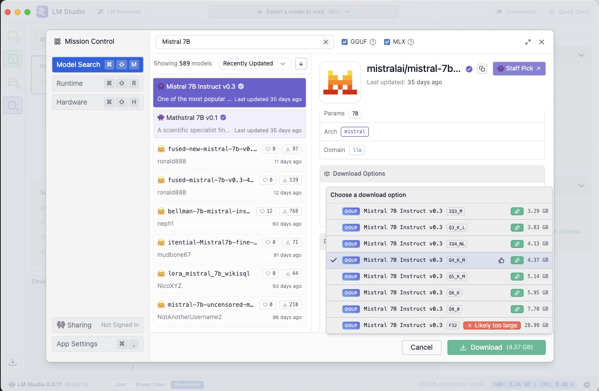This screenshot has width=599, height=391.
Task: Open the Chat sidebar icon in LM Studio
Action: click(13, 36)
